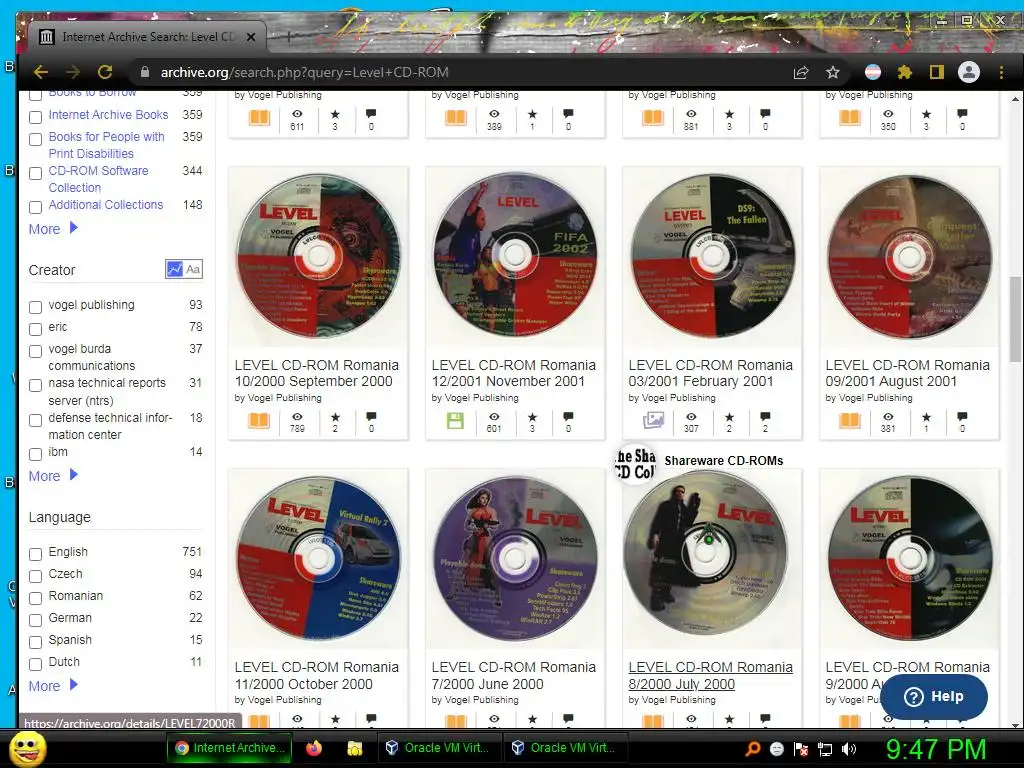Click the comments icon under 03/2001 February 2001
The image size is (1024, 768).
(x=765, y=417)
